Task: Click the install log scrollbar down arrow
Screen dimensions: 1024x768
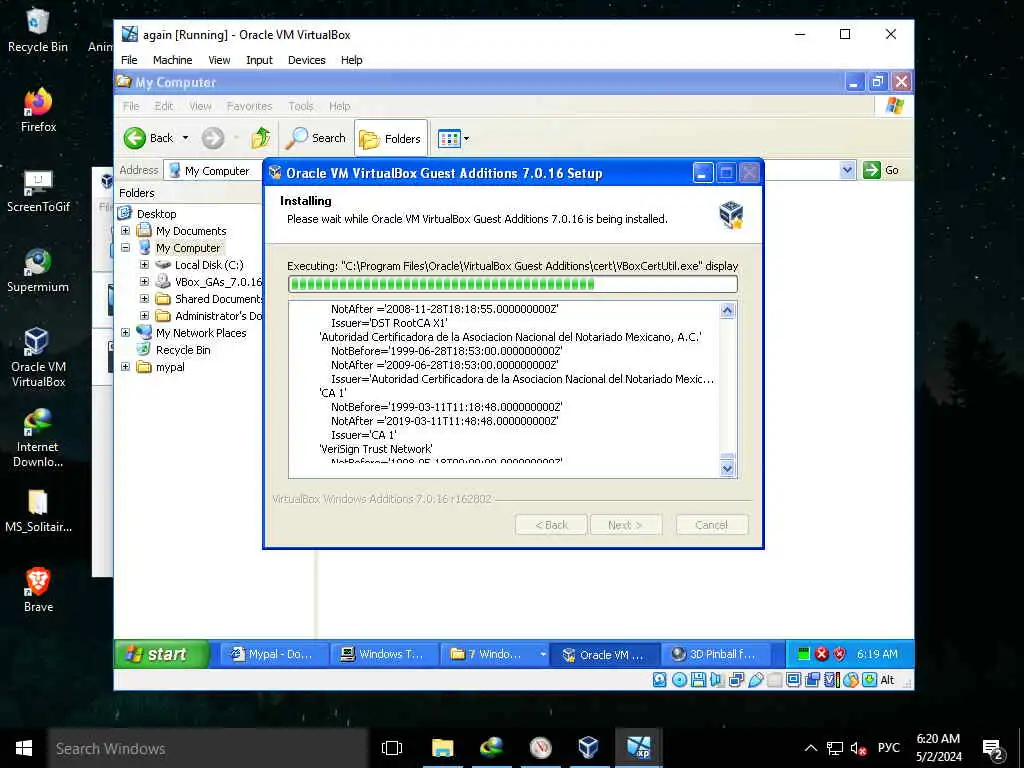Action: click(x=727, y=468)
